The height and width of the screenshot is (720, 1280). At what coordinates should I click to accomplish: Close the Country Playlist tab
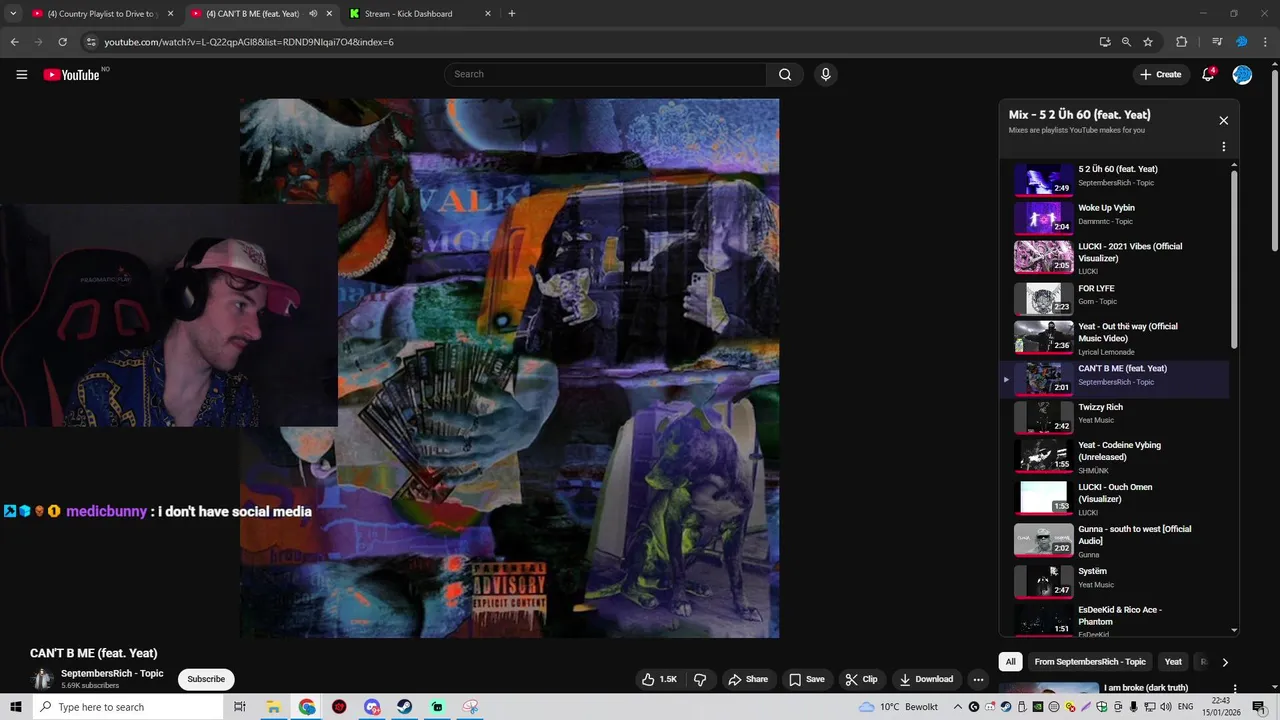pyautogui.click(x=170, y=14)
